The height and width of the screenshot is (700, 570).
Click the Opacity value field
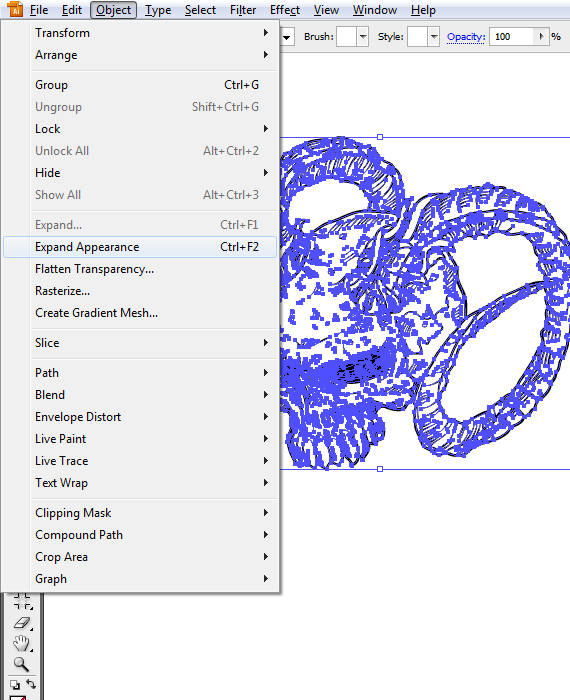click(x=512, y=37)
